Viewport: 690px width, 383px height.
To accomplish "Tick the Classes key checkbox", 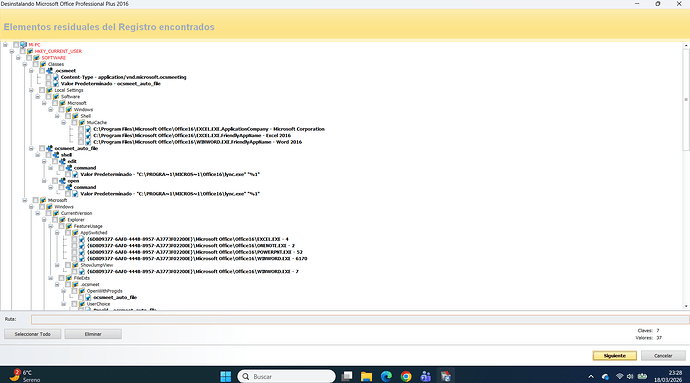I will point(36,64).
